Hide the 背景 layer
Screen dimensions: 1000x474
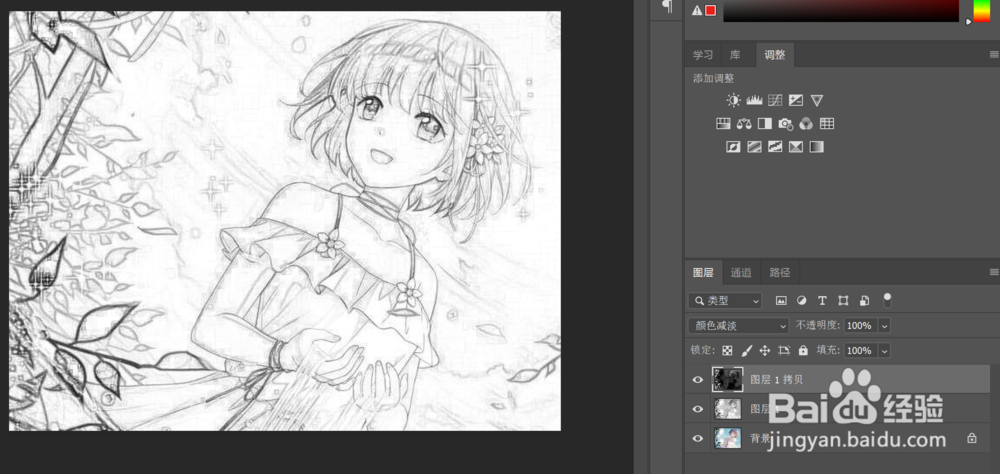(x=698, y=438)
